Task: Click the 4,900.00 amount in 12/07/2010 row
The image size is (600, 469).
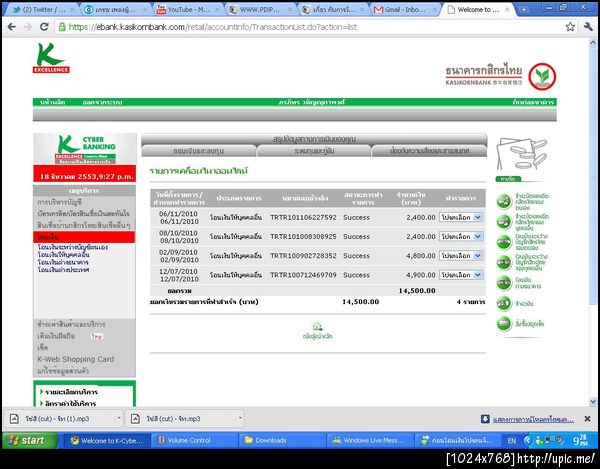Action: (x=421, y=275)
